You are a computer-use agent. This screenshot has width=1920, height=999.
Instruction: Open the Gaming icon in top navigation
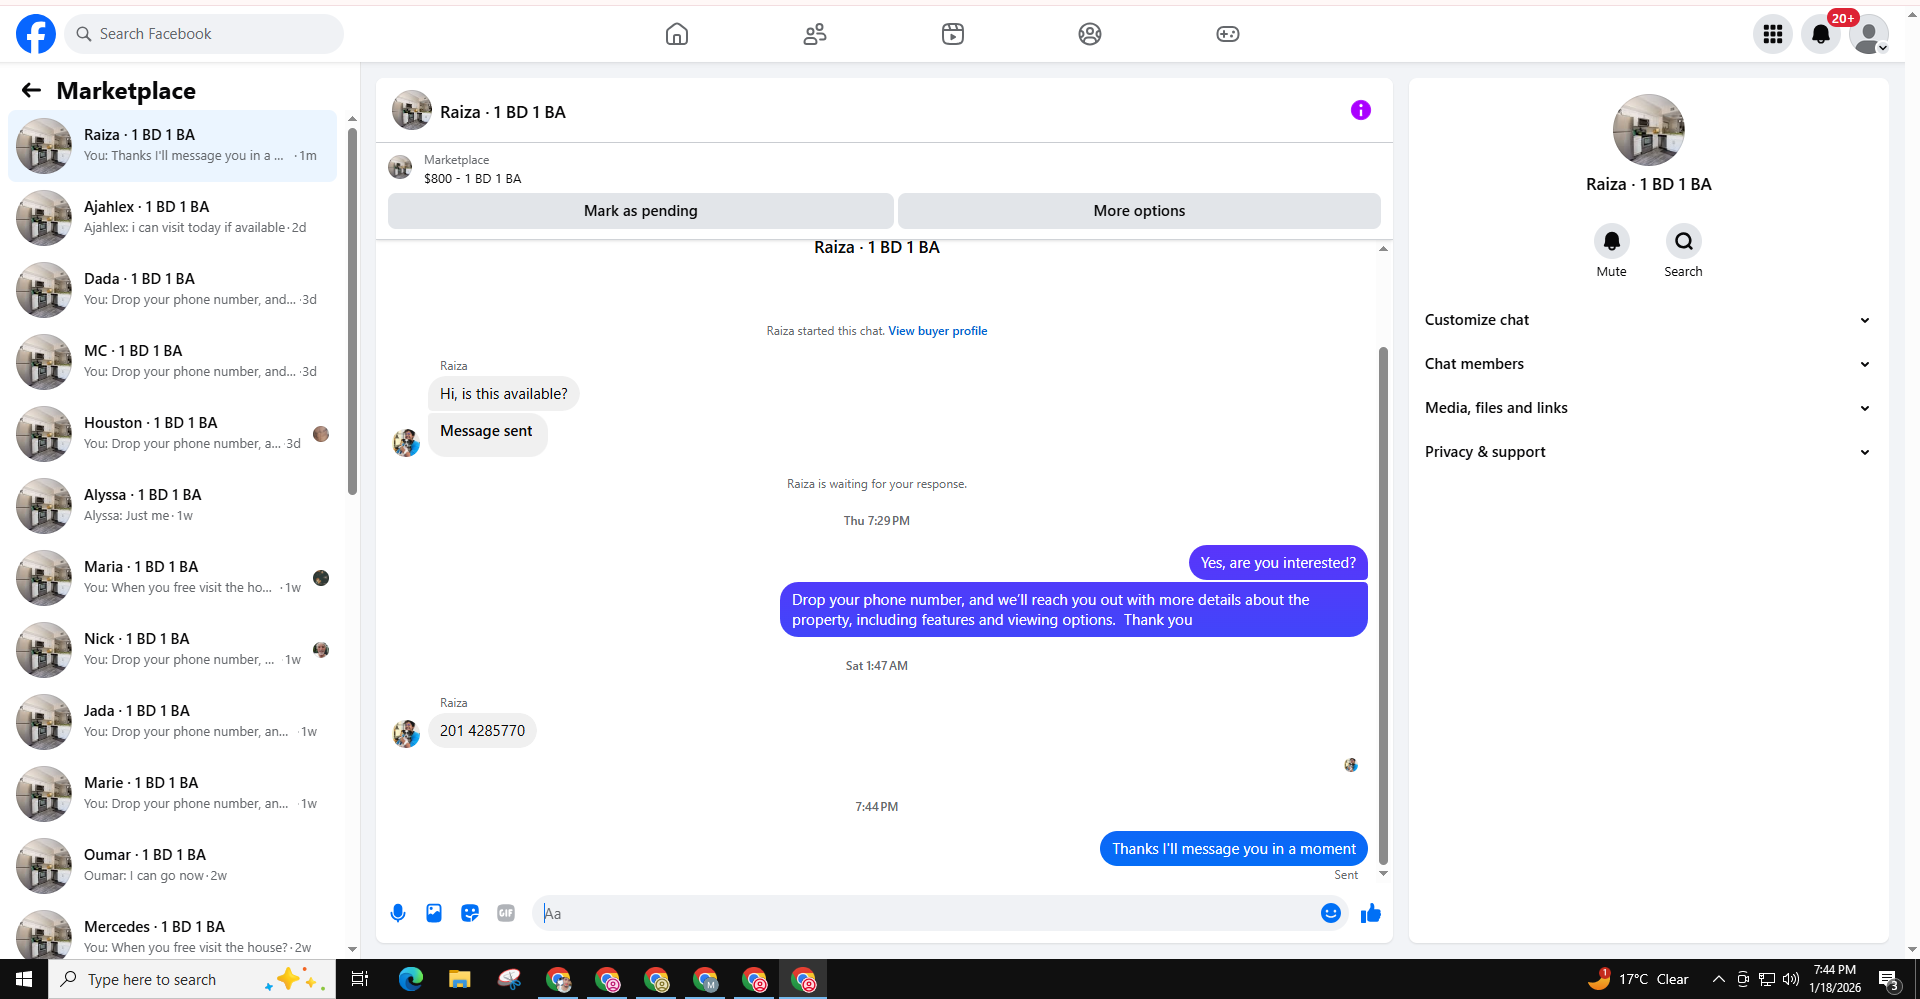(x=1228, y=34)
